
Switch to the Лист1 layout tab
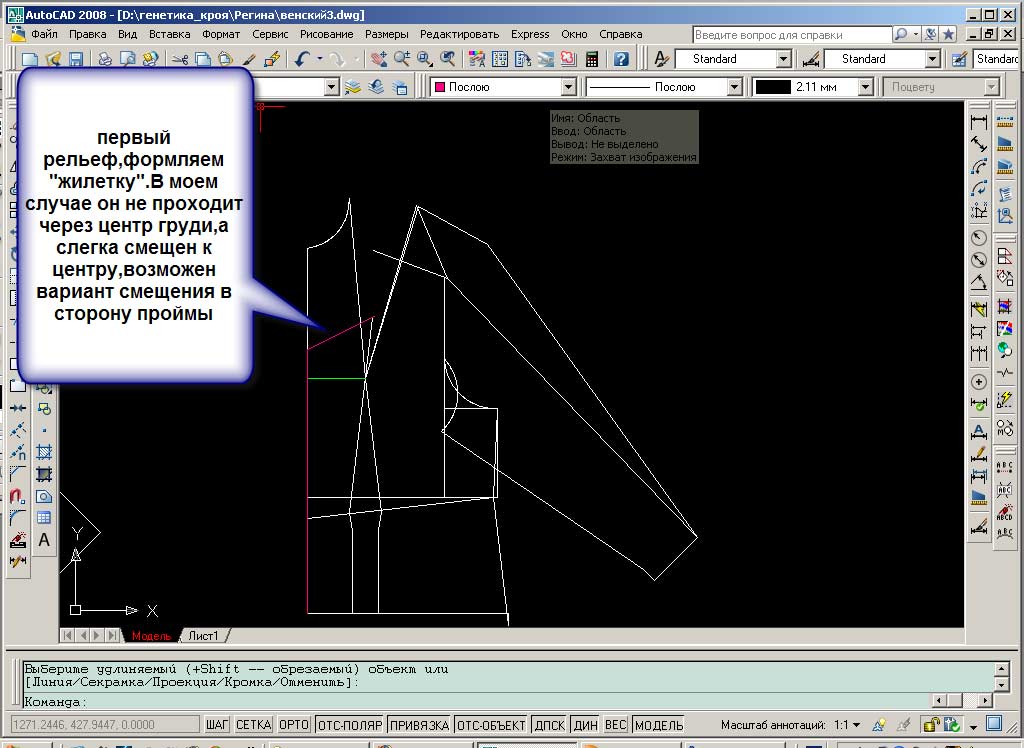(x=204, y=636)
